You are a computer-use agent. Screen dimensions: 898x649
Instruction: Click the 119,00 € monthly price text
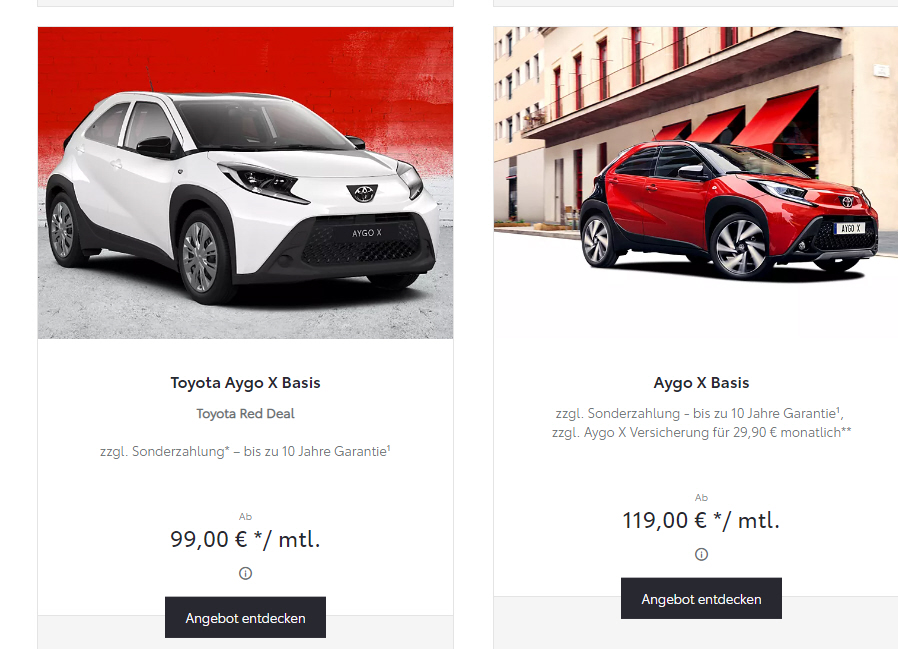tap(701, 521)
